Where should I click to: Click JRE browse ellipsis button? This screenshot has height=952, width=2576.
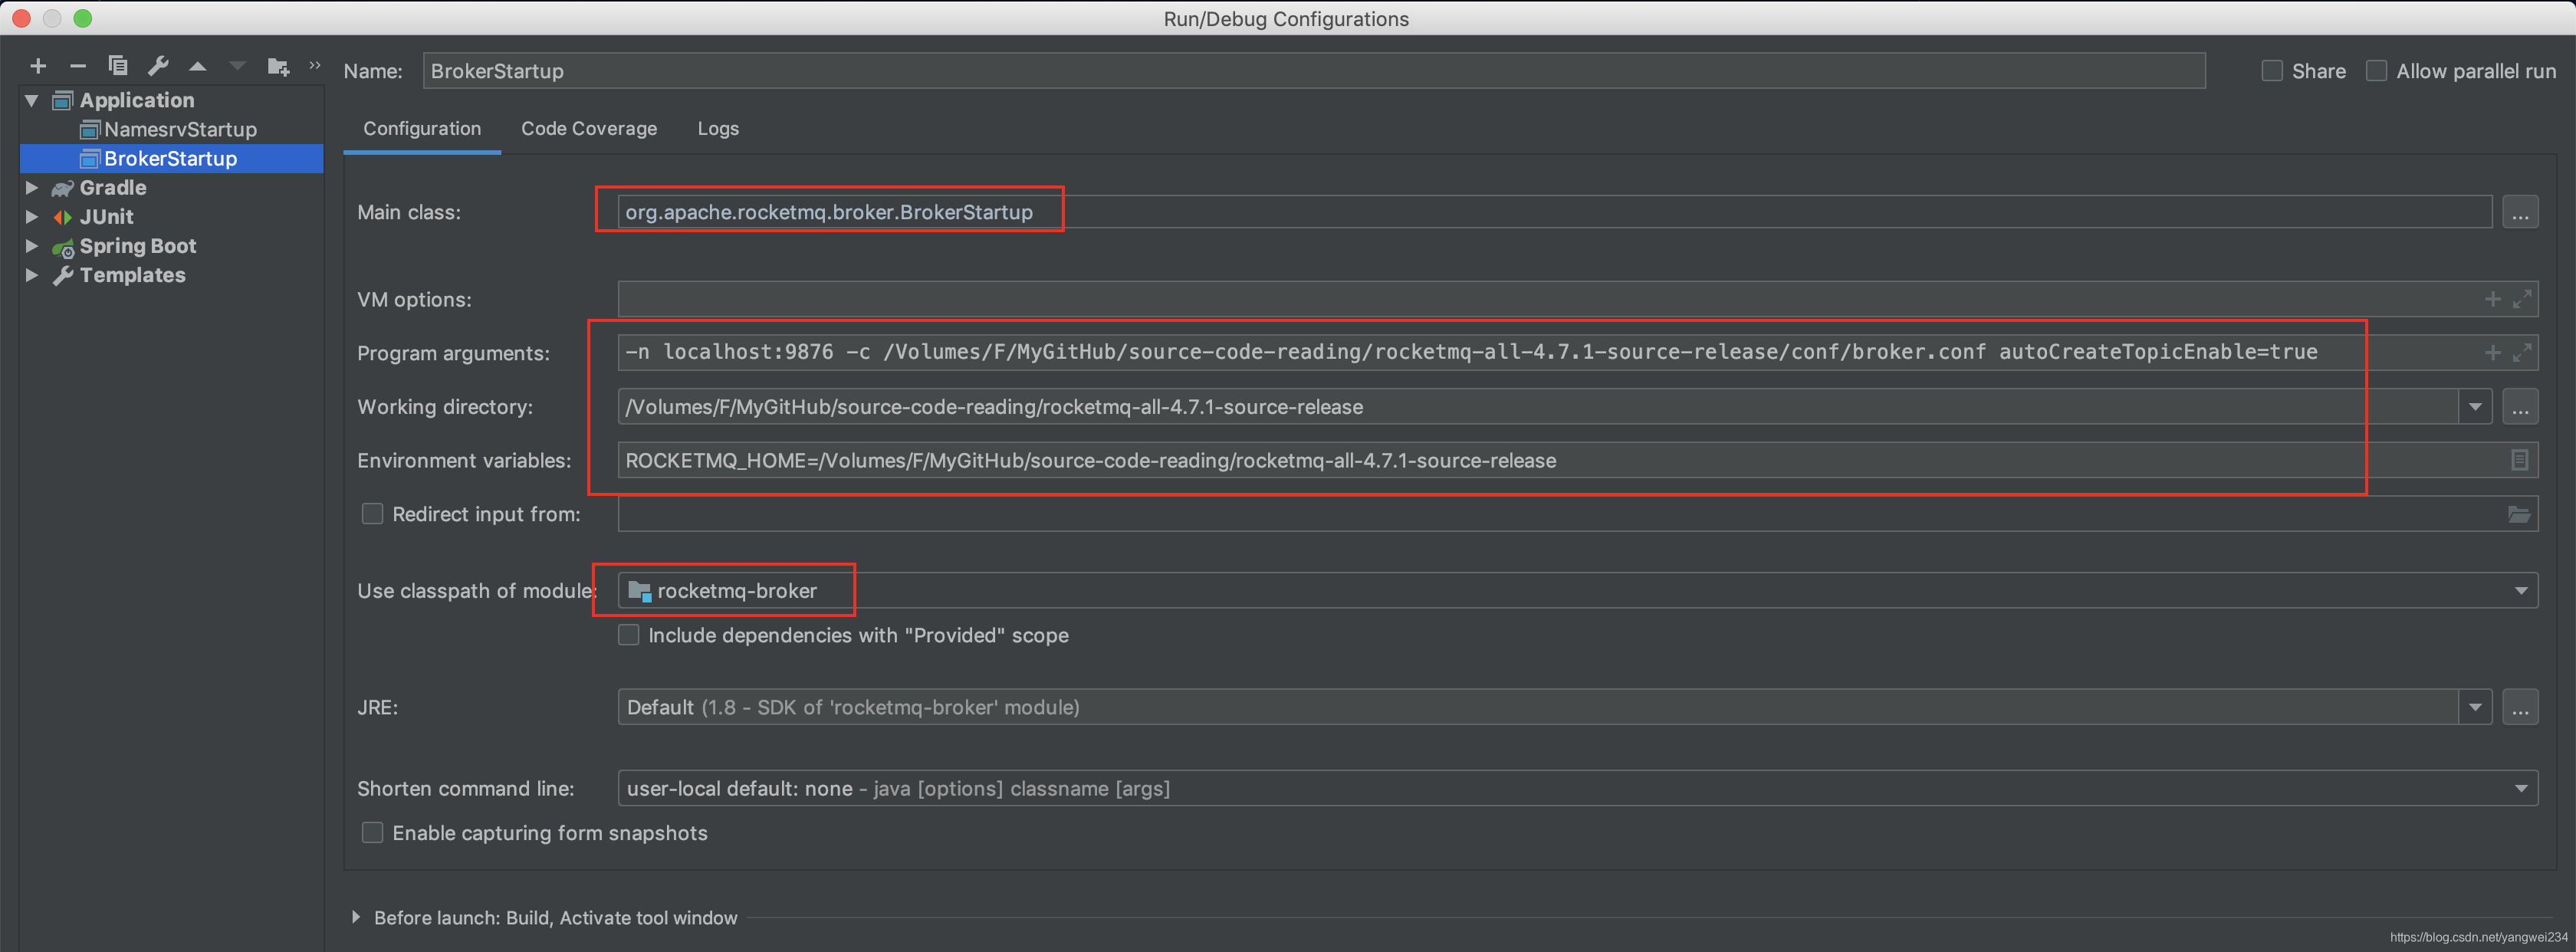(2519, 708)
